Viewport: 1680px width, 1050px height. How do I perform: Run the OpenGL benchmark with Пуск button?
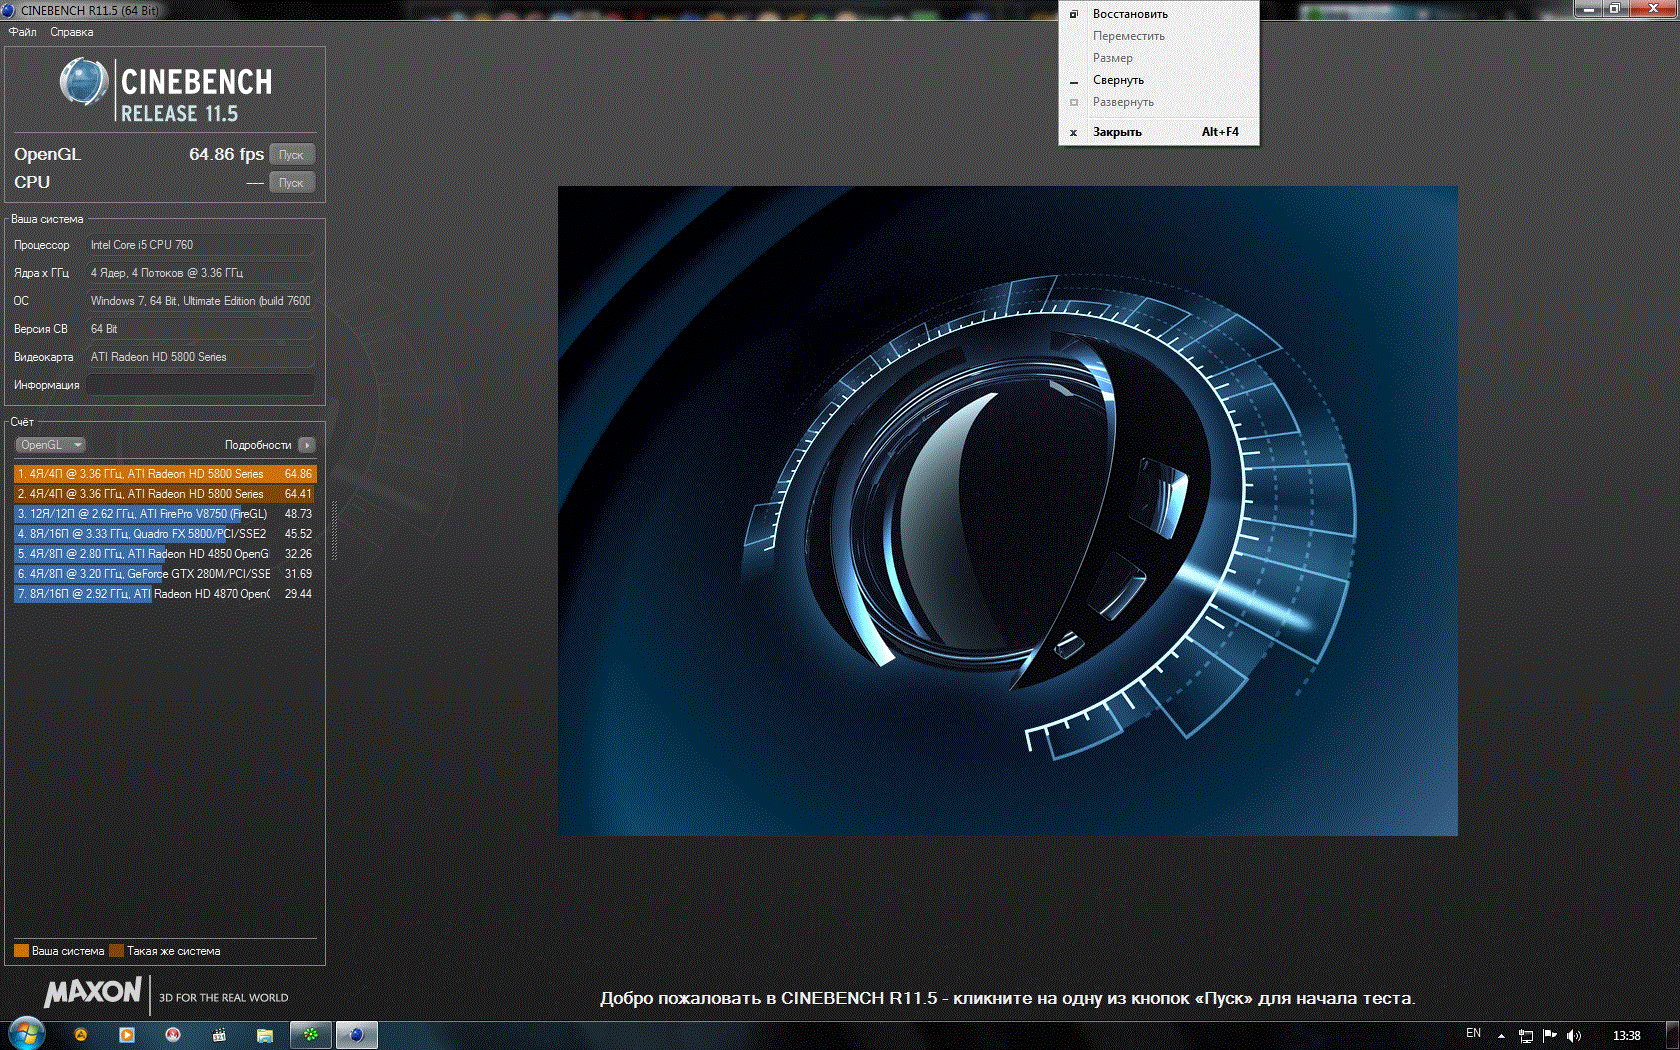(292, 155)
